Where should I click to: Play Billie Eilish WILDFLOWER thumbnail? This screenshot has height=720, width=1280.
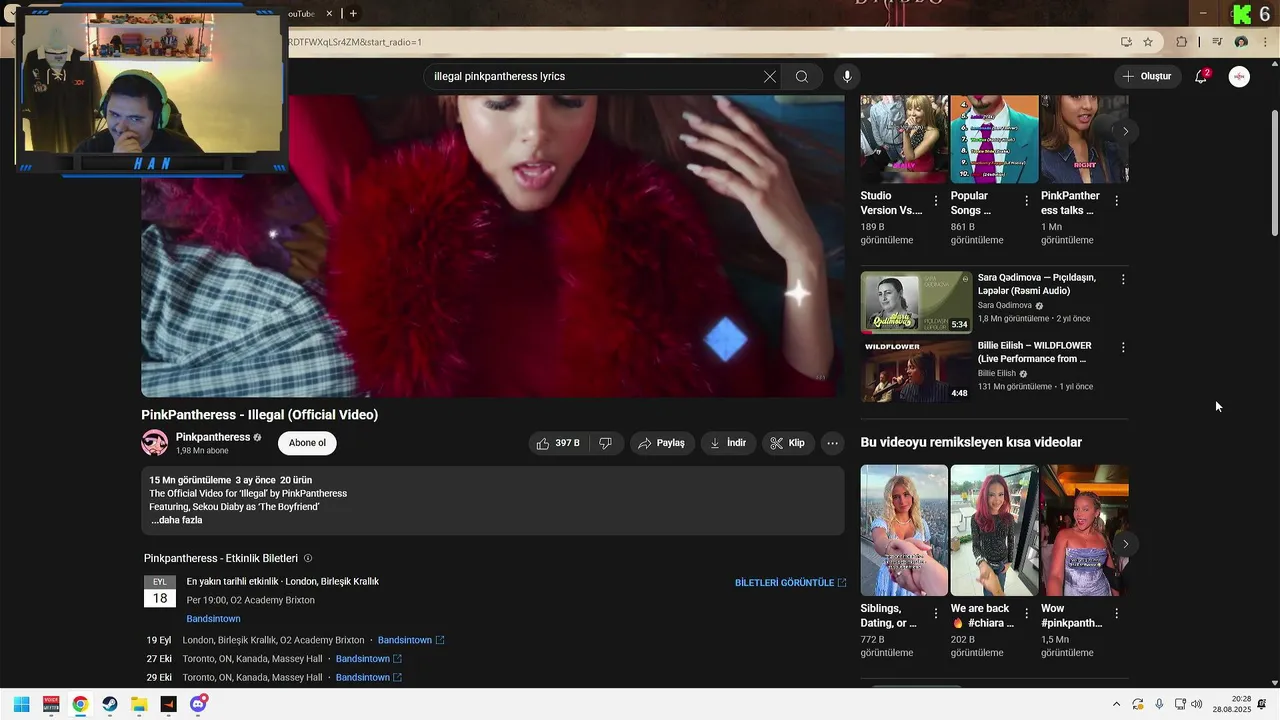click(916, 370)
